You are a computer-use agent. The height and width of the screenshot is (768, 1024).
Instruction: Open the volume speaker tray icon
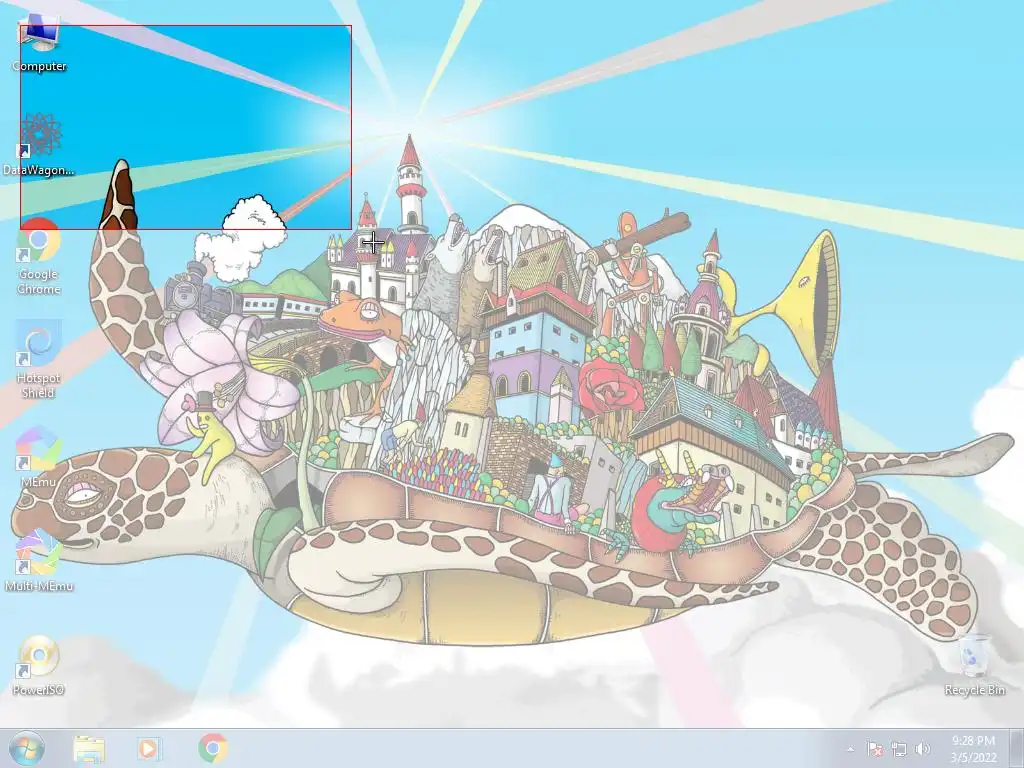tap(922, 749)
